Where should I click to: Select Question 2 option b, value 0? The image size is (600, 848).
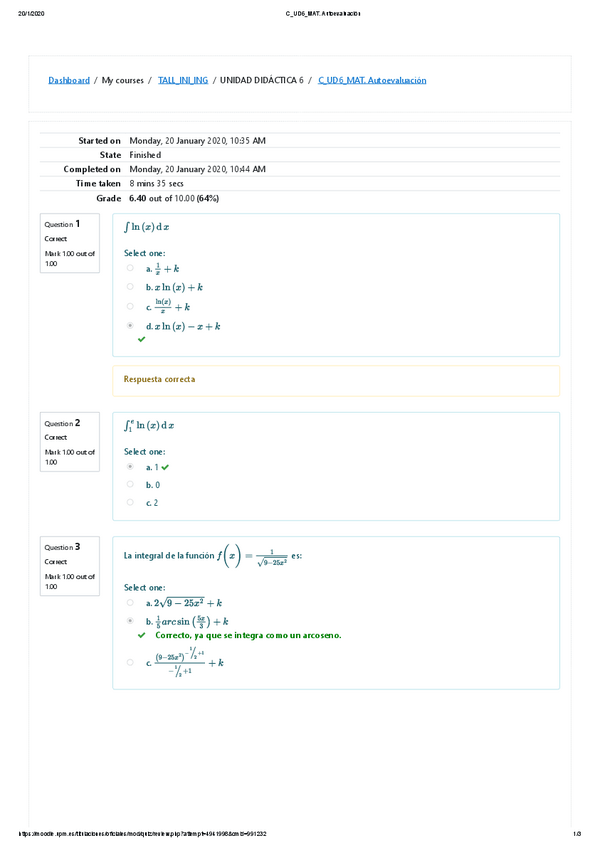click(x=130, y=484)
